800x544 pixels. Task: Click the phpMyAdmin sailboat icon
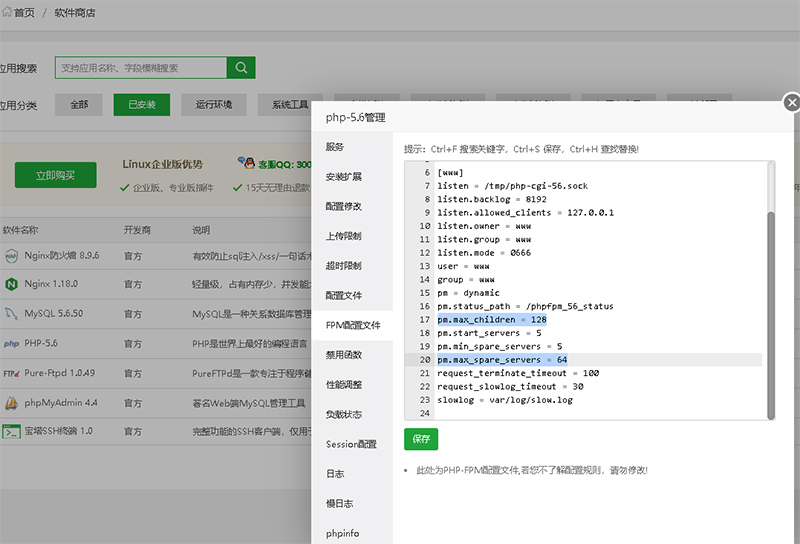(x=11, y=403)
